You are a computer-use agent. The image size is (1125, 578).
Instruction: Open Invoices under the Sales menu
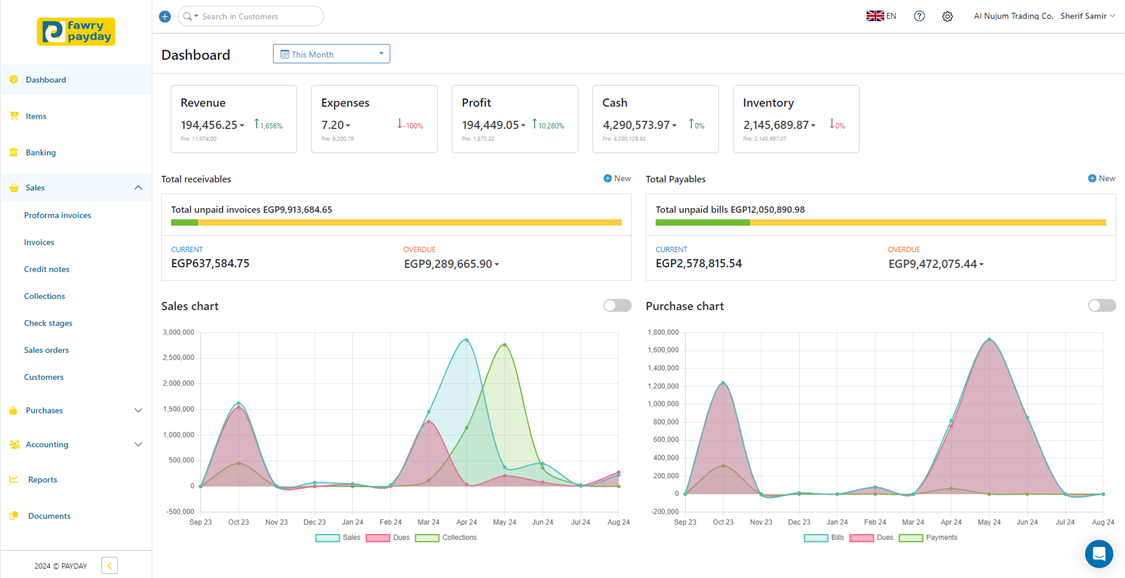pyautogui.click(x=39, y=242)
